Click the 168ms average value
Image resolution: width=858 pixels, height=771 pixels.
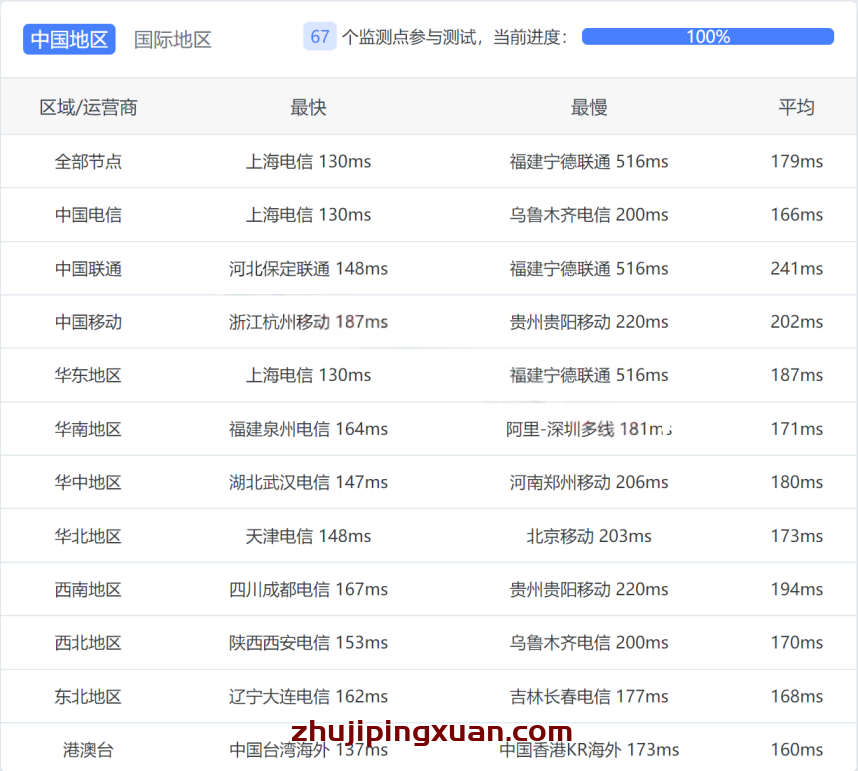click(797, 697)
